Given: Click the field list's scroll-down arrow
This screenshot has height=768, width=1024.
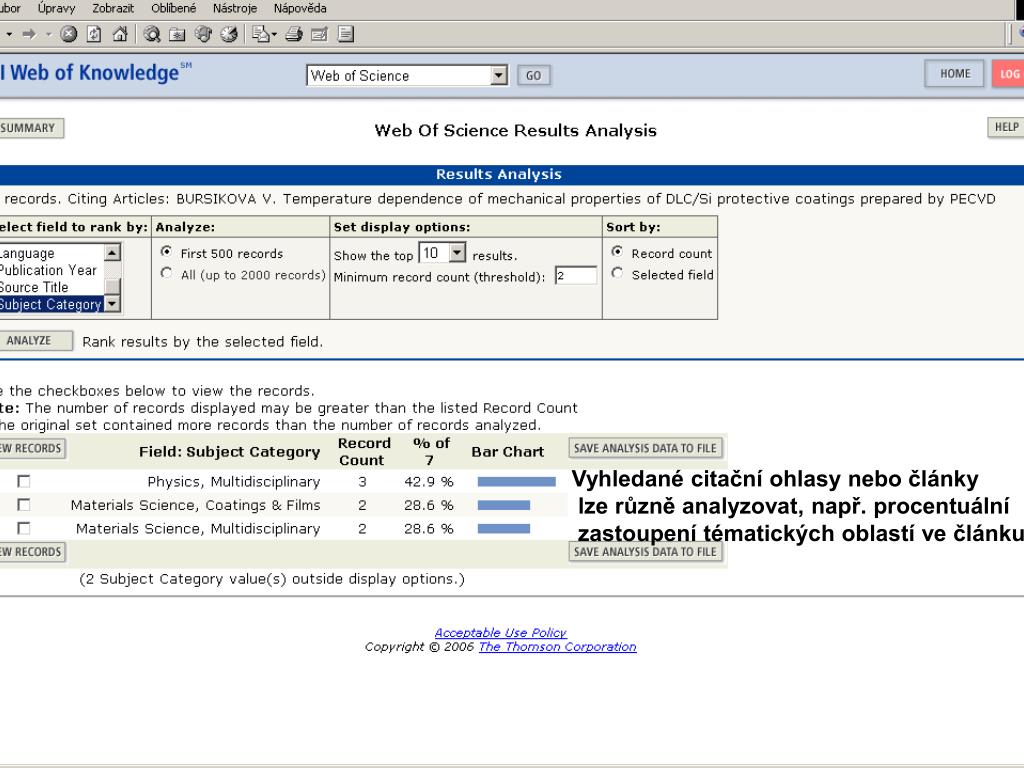Looking at the screenshot, I should (x=112, y=304).
